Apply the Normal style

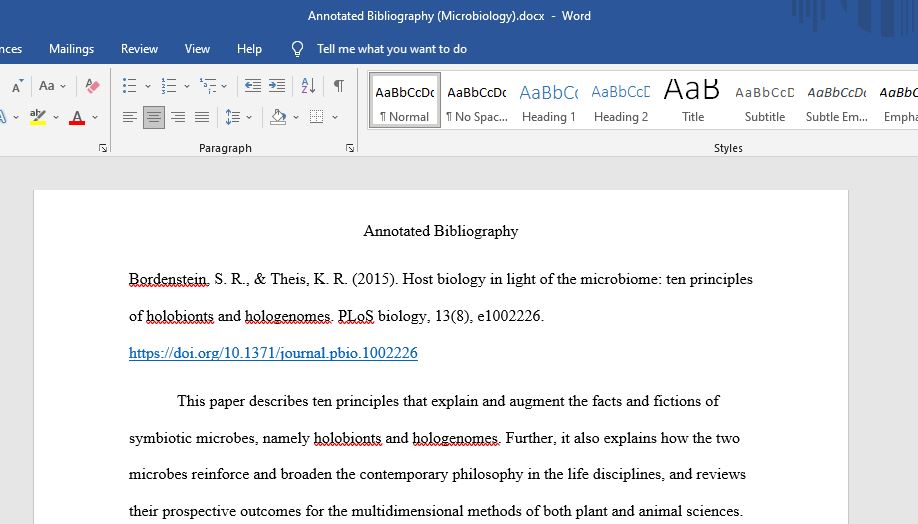405,100
